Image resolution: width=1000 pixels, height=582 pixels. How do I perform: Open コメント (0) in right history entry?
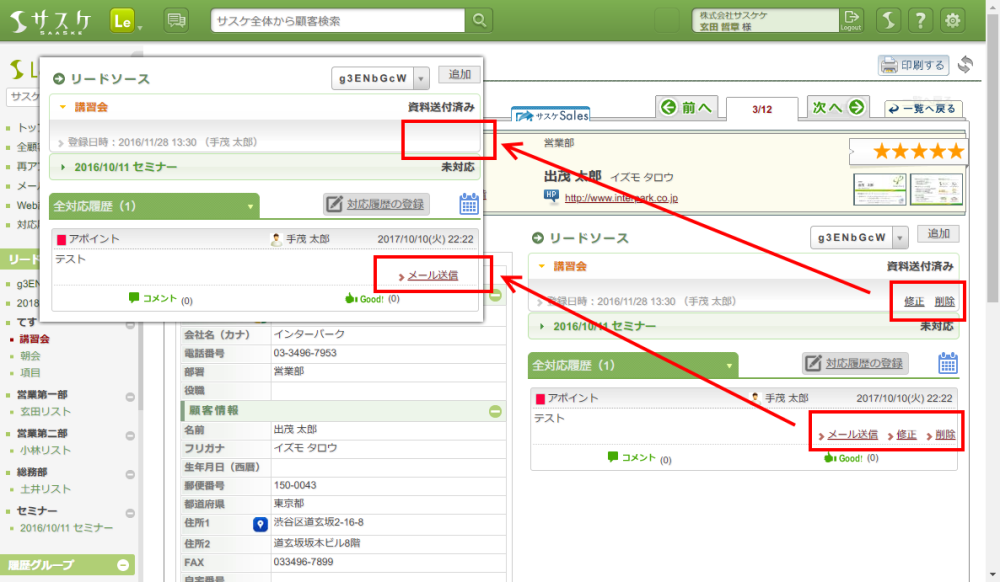pos(640,458)
